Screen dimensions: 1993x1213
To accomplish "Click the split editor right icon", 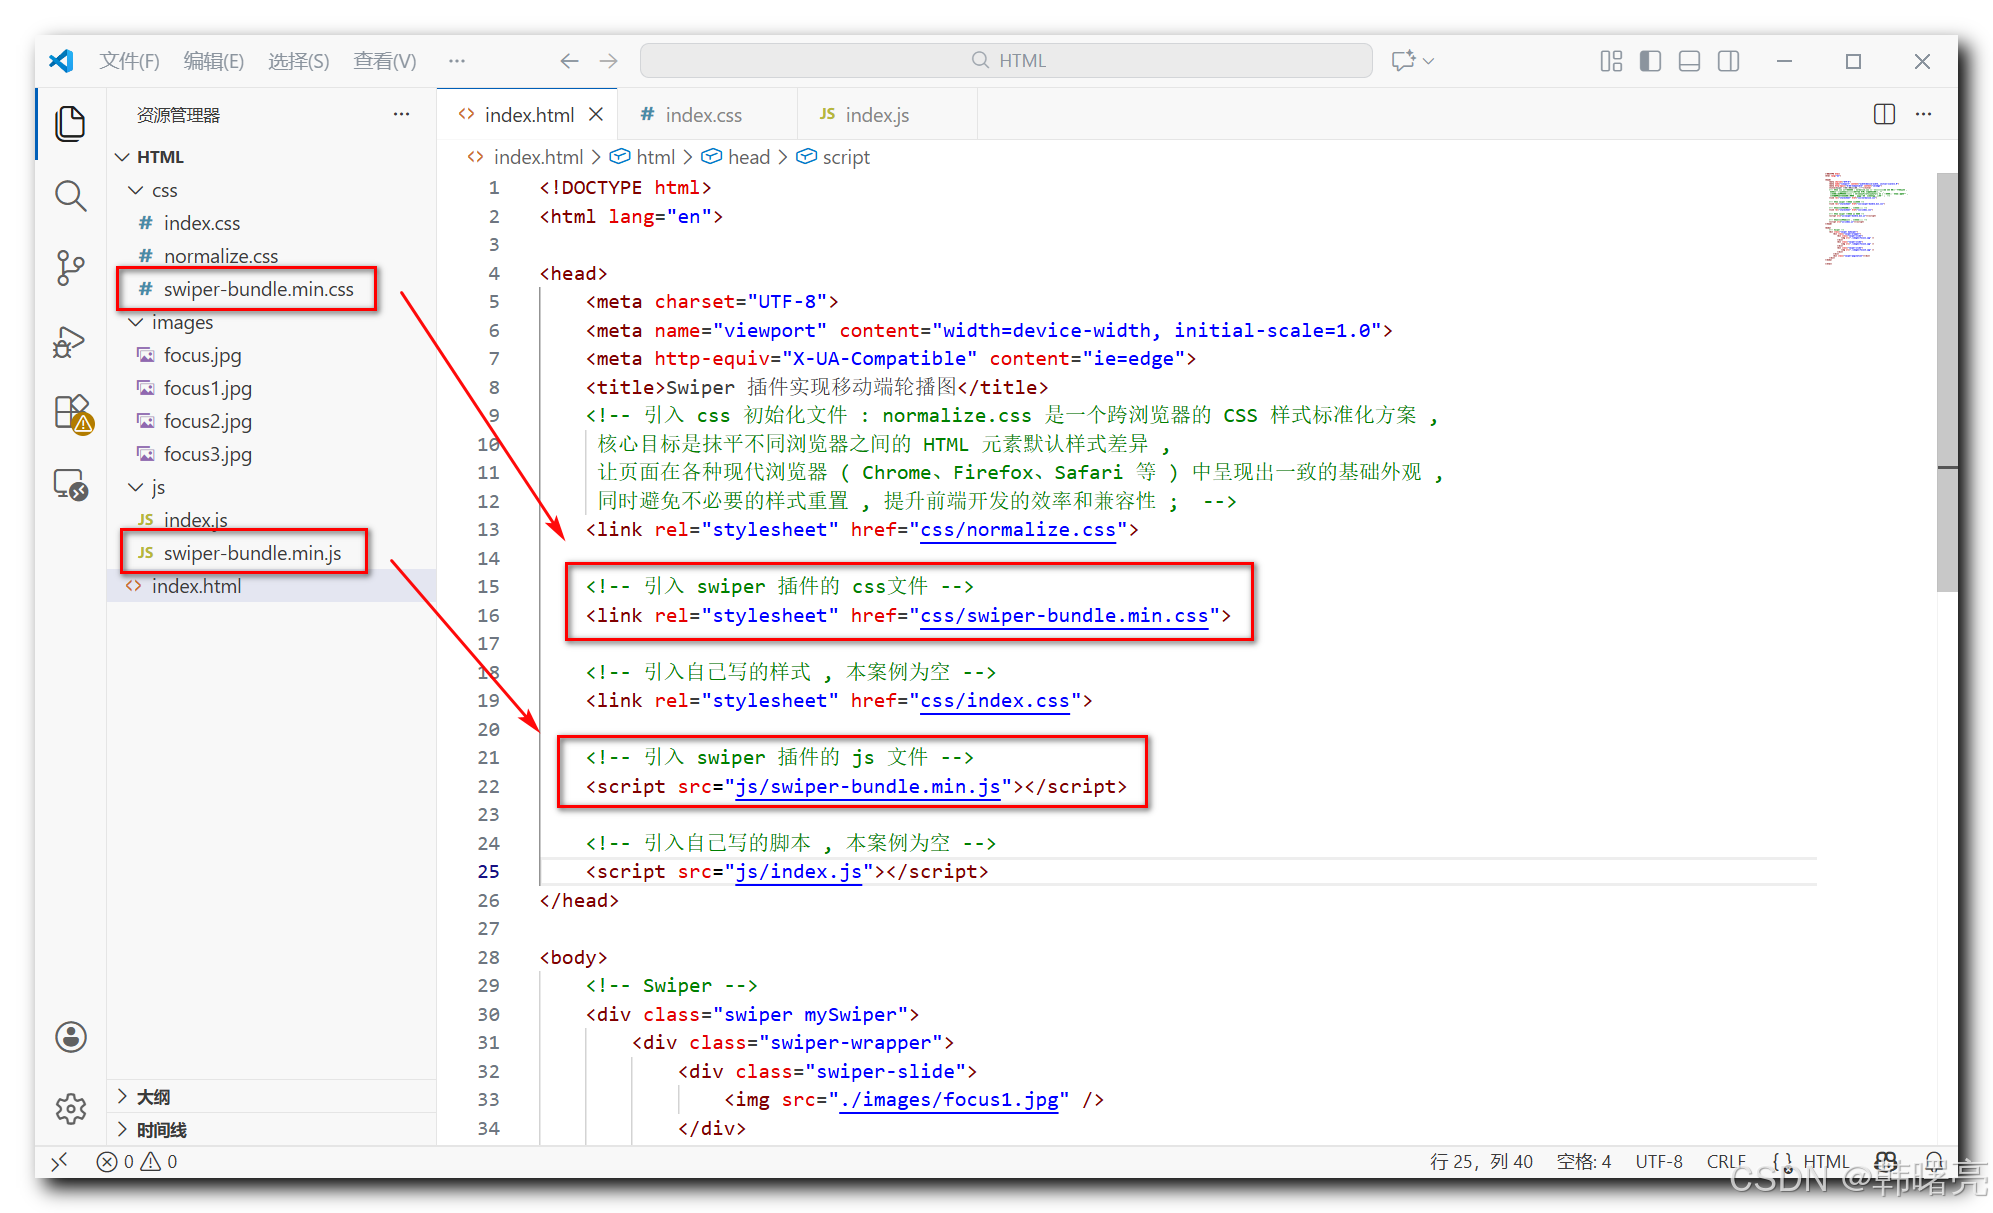I will coord(1884,115).
